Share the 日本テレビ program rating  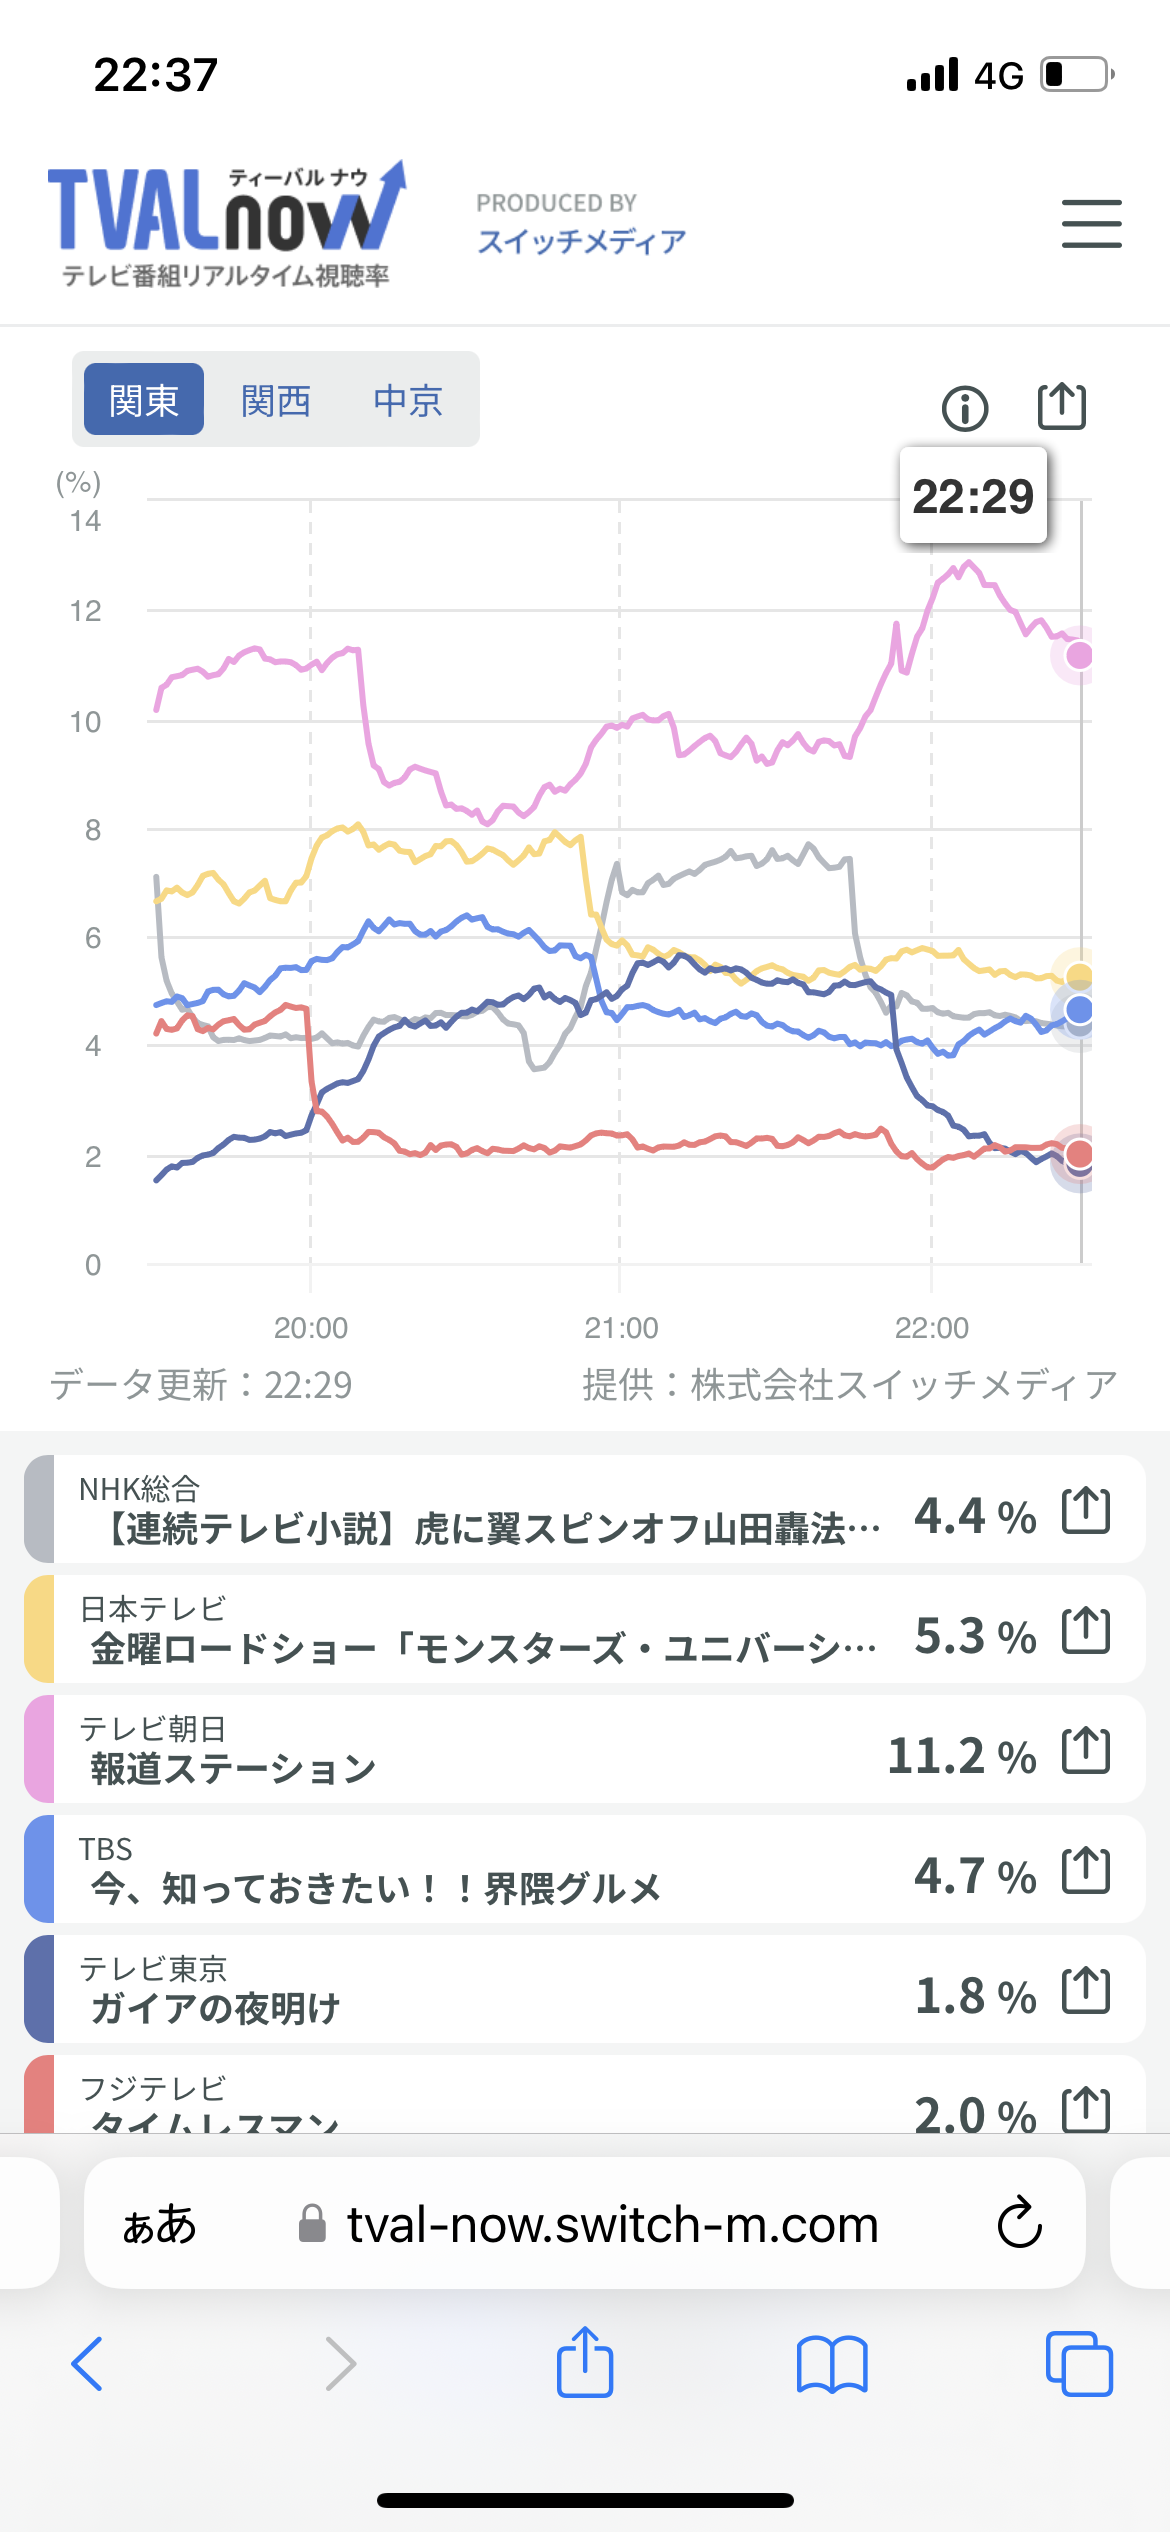pyautogui.click(x=1086, y=1630)
